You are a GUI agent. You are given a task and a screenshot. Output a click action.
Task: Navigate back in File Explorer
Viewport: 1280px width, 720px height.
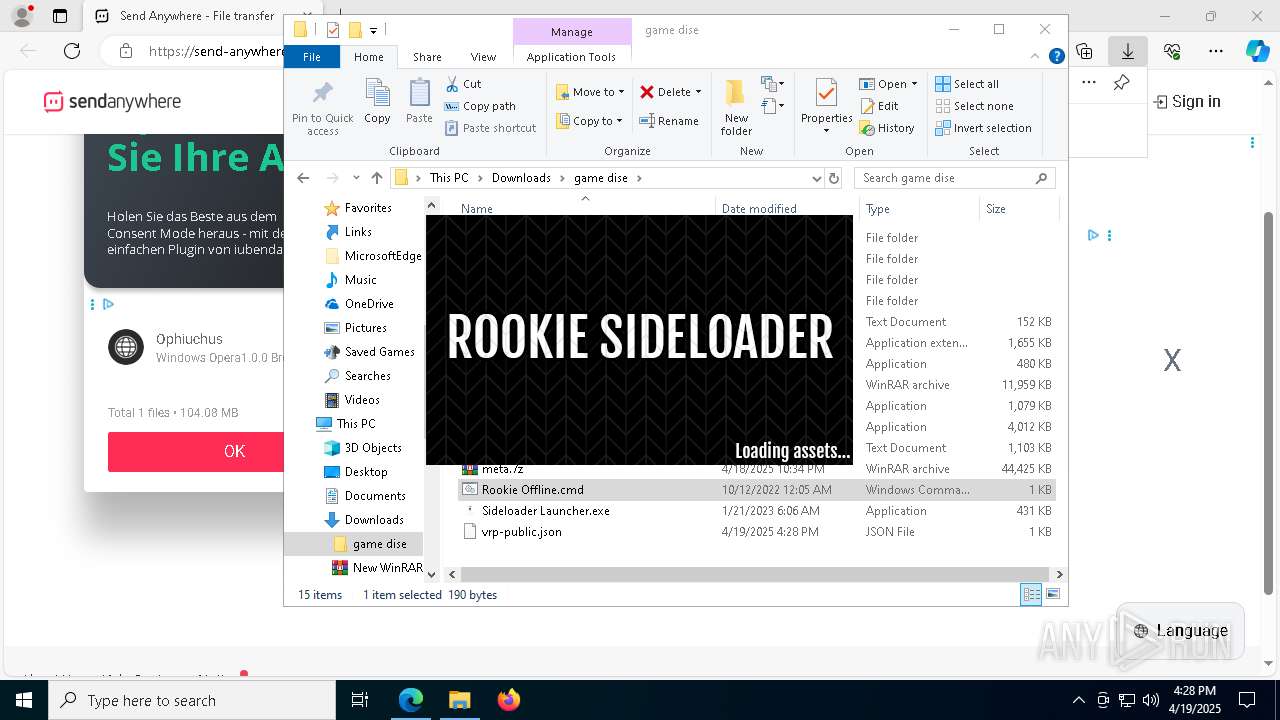click(303, 178)
